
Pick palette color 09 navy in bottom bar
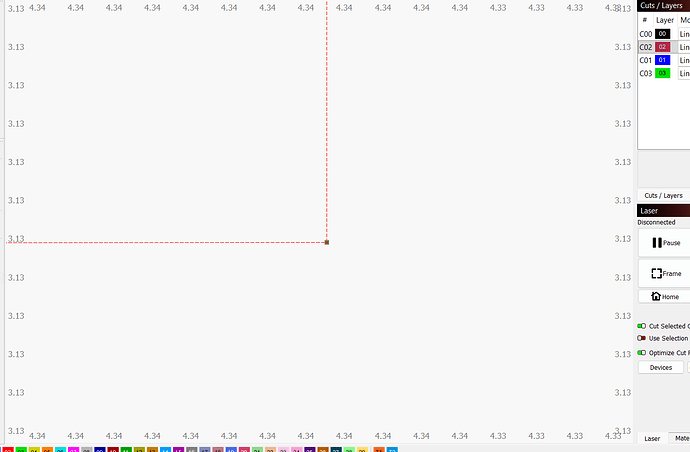click(x=100, y=450)
